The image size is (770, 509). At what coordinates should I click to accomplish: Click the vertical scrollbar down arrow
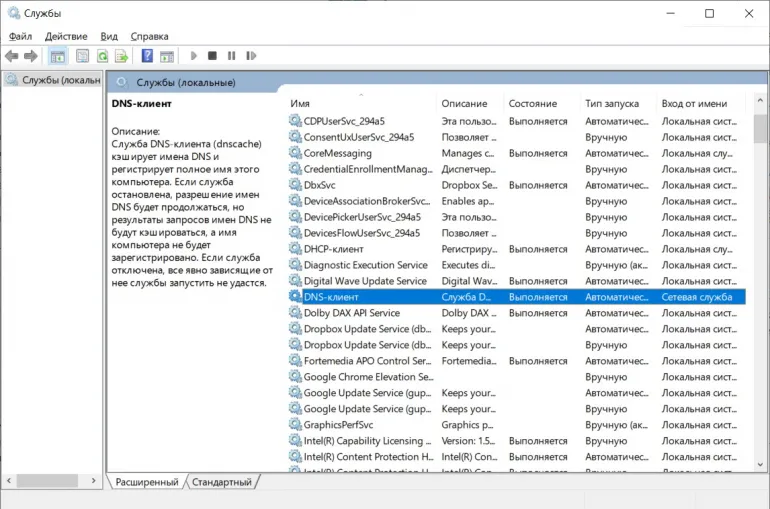[x=761, y=464]
